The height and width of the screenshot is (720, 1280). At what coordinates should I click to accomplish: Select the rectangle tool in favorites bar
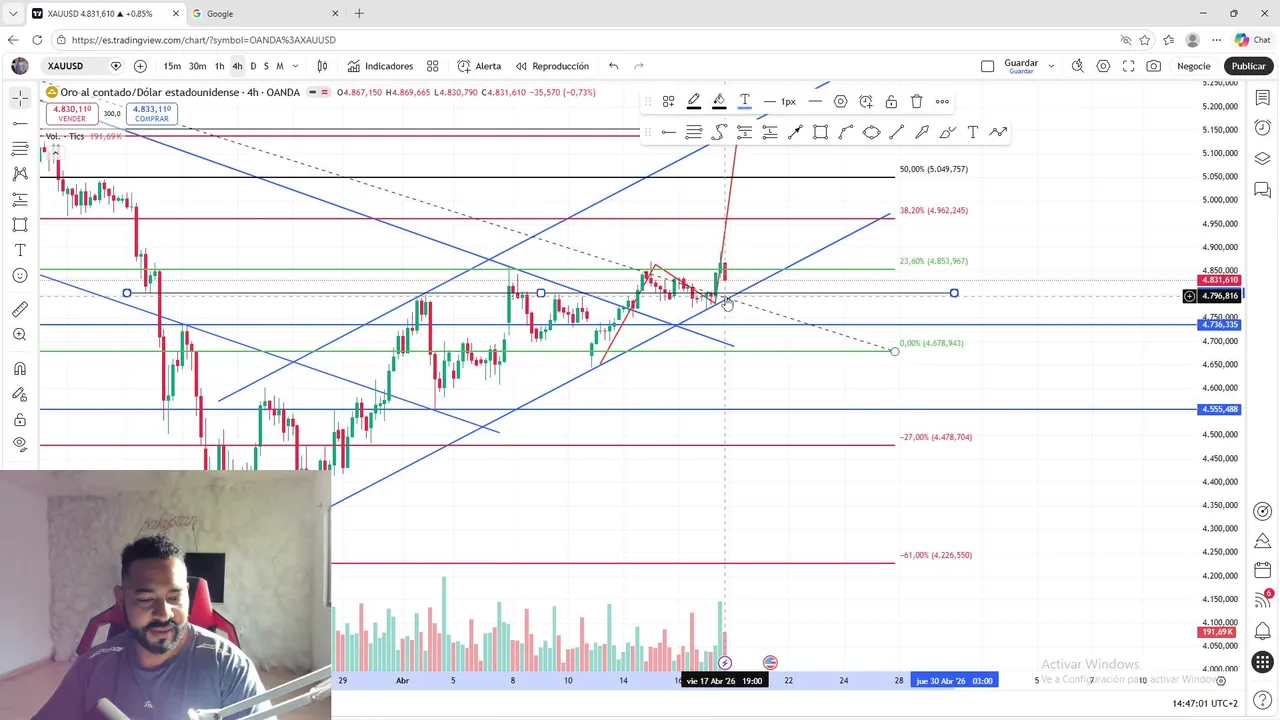click(820, 132)
